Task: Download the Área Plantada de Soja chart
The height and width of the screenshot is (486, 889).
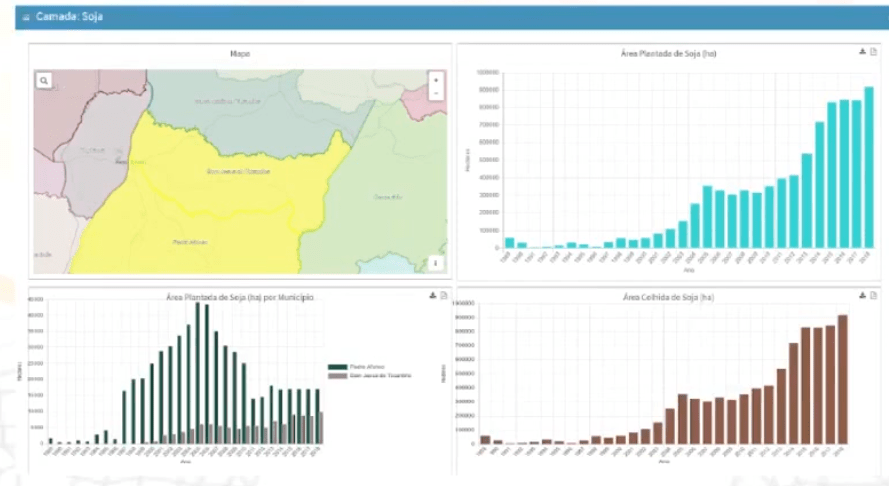Action: (x=862, y=52)
